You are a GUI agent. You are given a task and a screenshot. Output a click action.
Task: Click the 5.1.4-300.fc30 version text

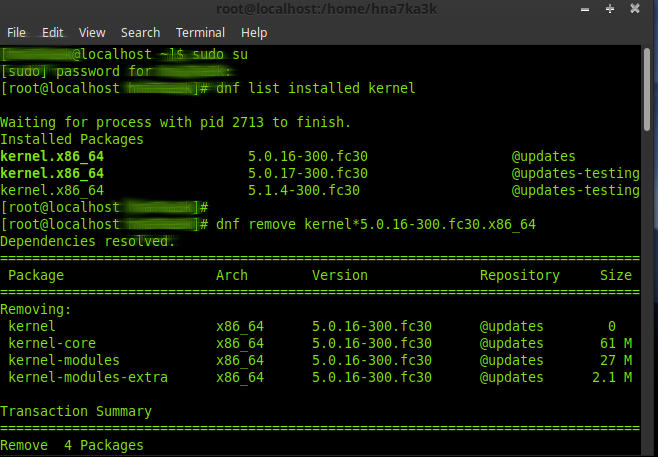[304, 190]
